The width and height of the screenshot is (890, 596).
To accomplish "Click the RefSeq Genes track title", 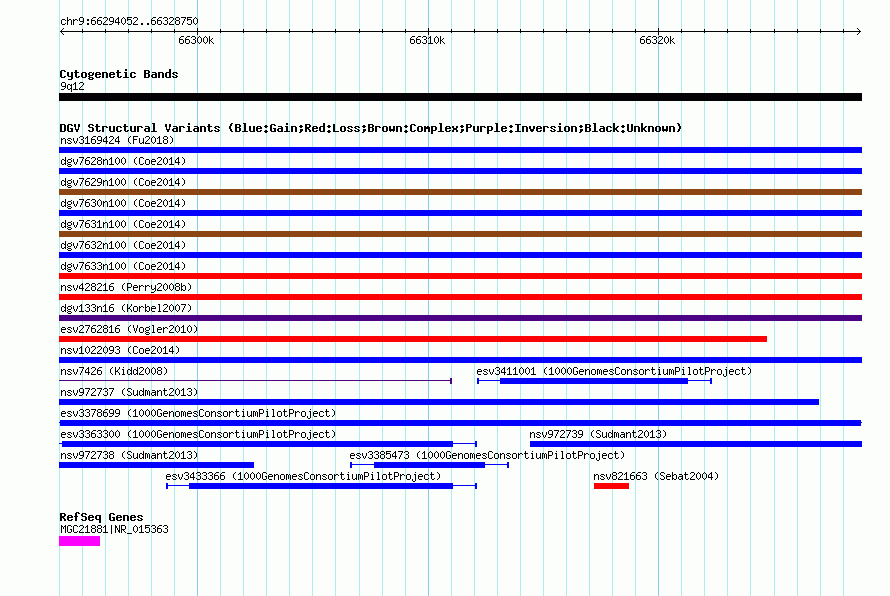I will click(102, 517).
